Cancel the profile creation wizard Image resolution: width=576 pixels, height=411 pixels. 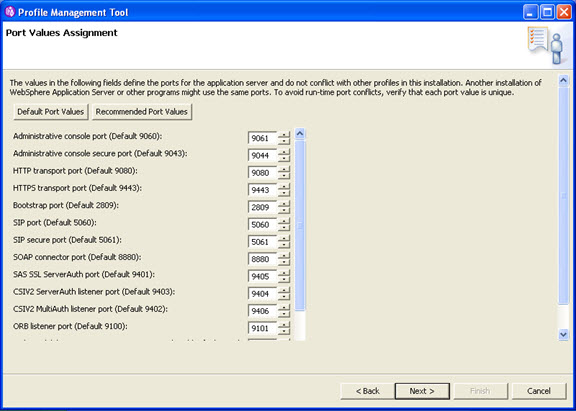539,391
